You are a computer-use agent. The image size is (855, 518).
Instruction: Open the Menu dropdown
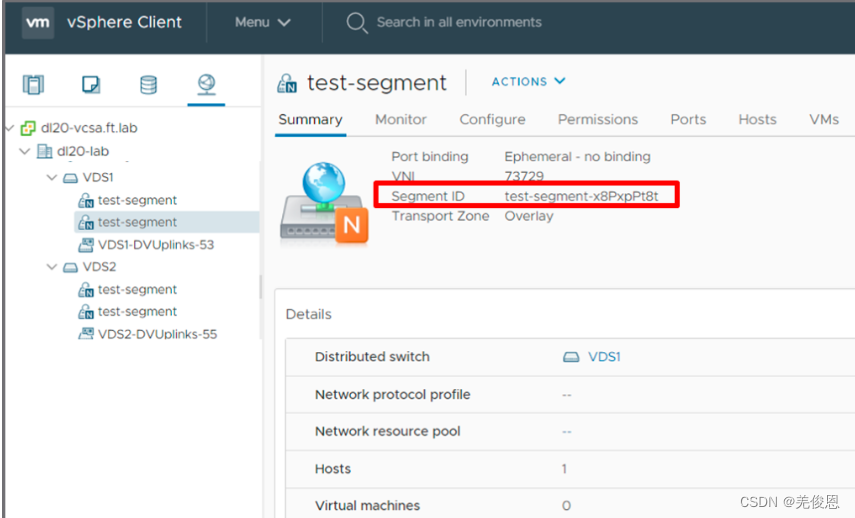coord(262,22)
